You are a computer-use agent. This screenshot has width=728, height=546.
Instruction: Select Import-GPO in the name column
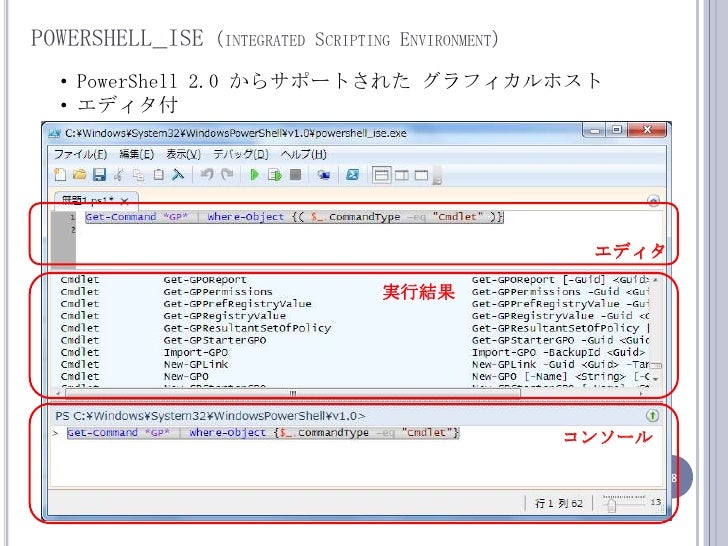(x=195, y=352)
